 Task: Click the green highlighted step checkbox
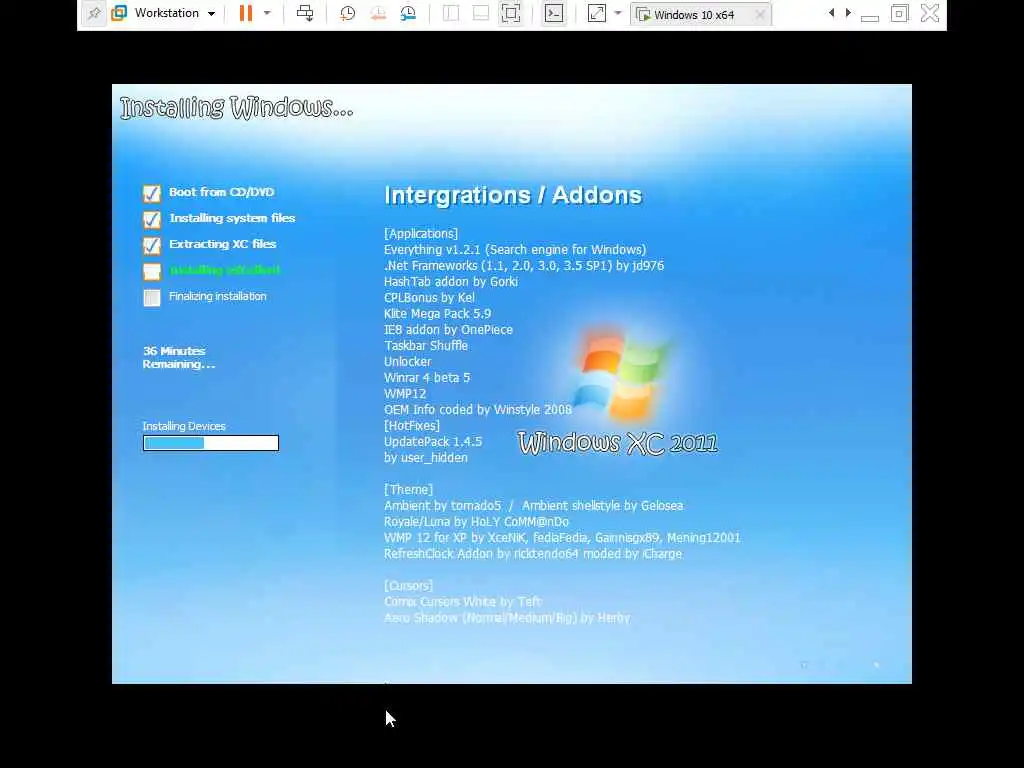coord(152,271)
